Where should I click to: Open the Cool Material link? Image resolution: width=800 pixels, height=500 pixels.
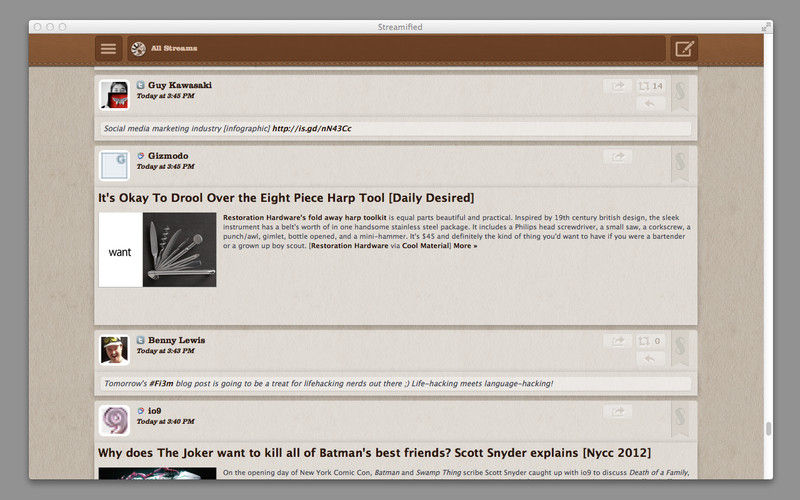[x=426, y=245]
